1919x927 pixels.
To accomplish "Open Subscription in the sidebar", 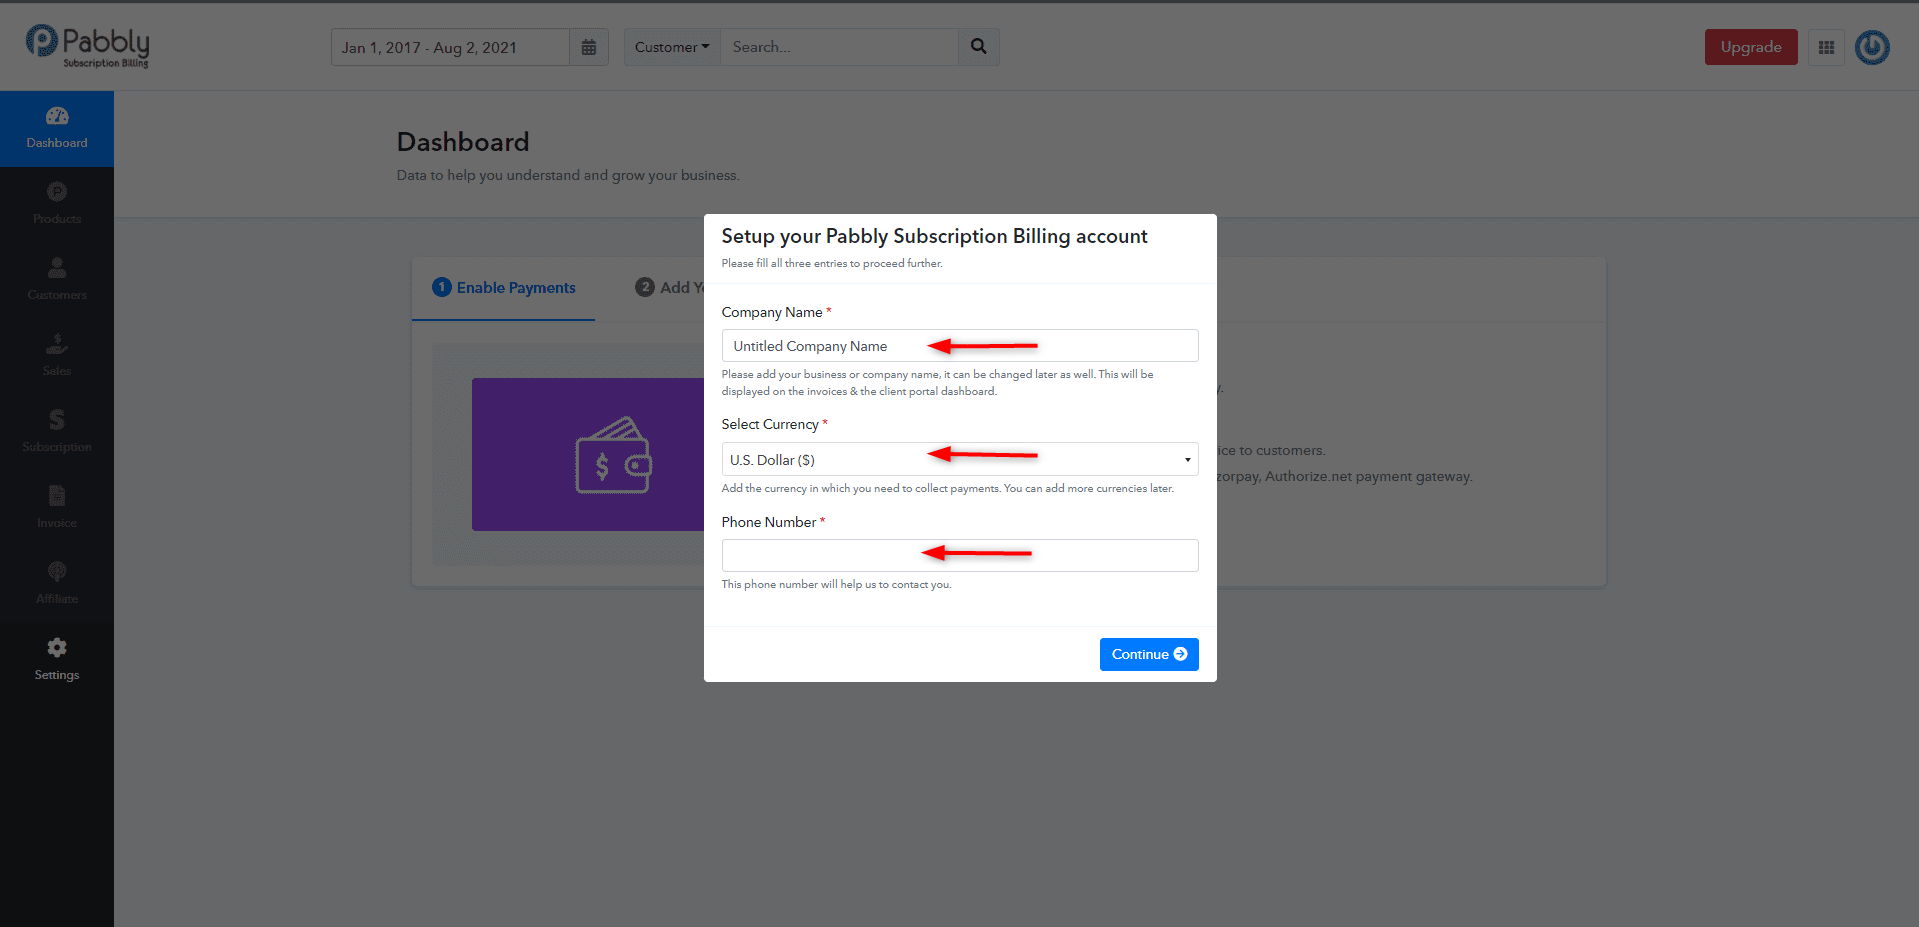I will [x=57, y=433].
